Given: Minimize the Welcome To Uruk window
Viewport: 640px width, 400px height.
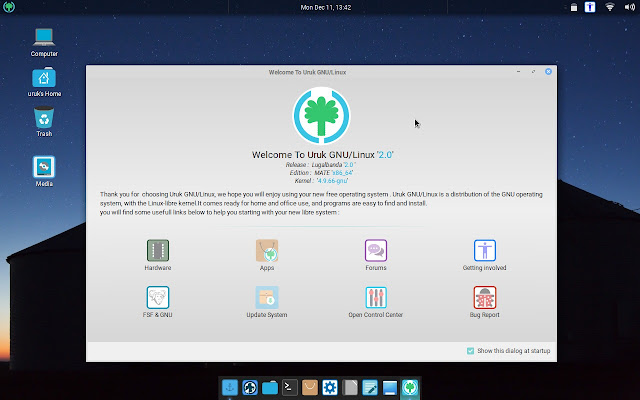Looking at the screenshot, I should [x=518, y=71].
